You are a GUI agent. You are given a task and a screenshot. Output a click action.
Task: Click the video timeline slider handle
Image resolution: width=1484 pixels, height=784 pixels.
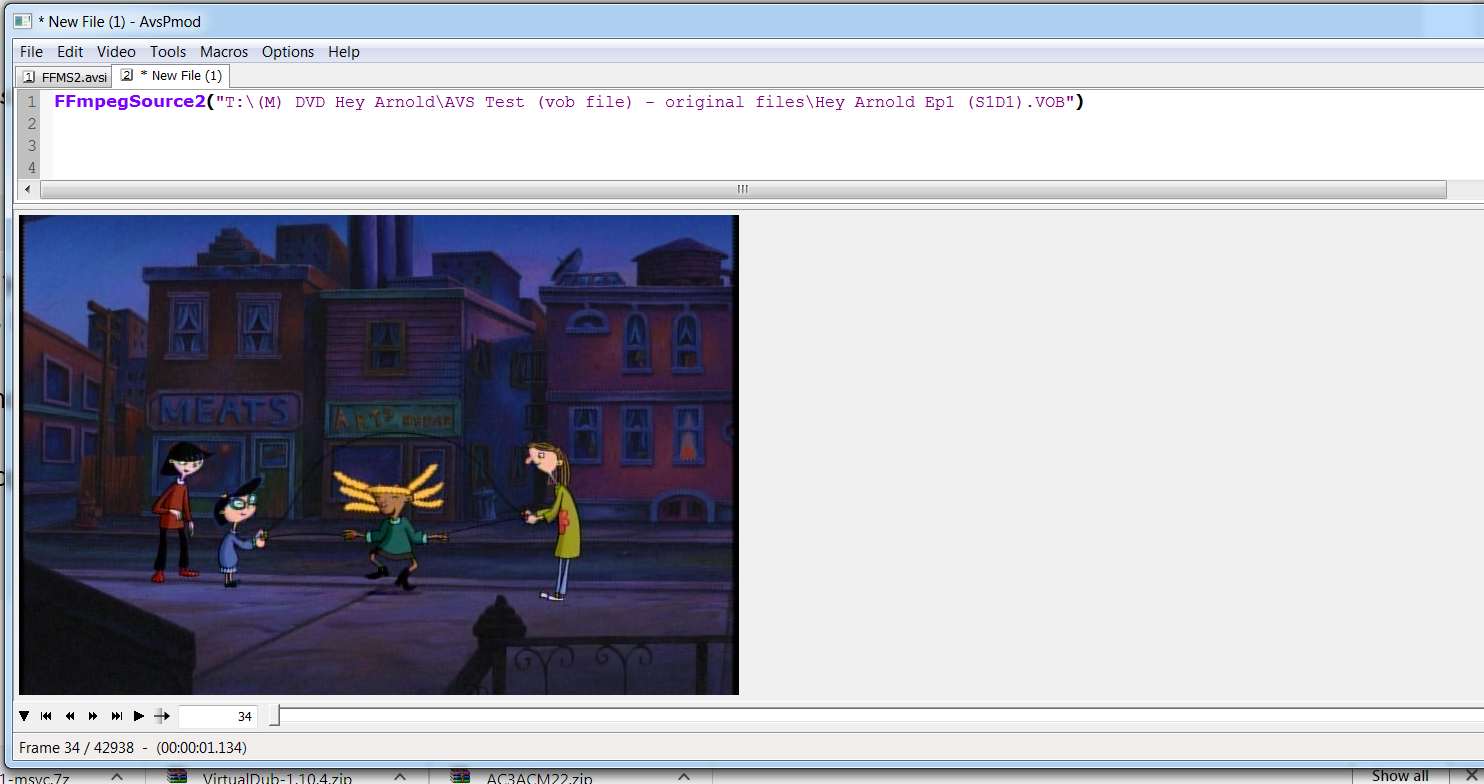275,716
